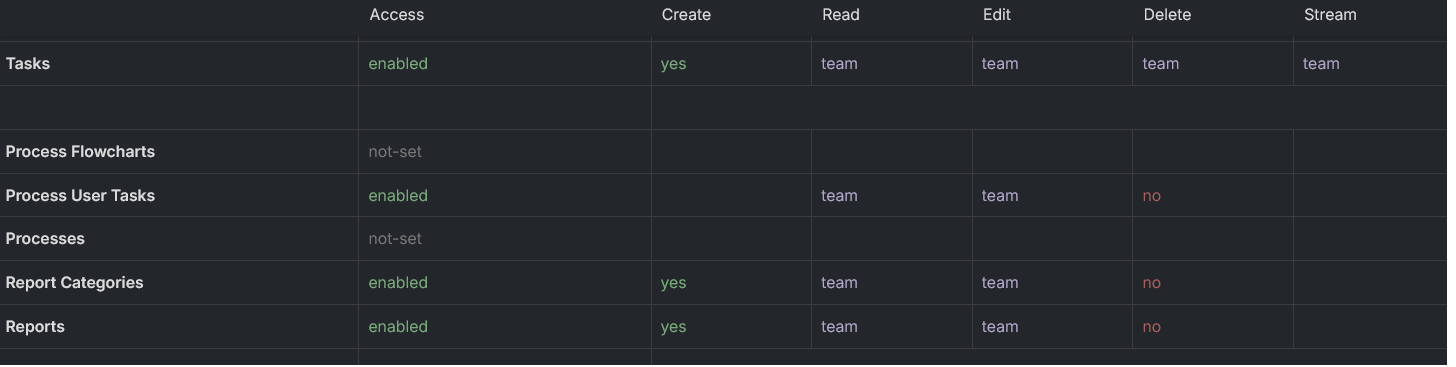Open Process User Tasks read 'team' value

840,196
